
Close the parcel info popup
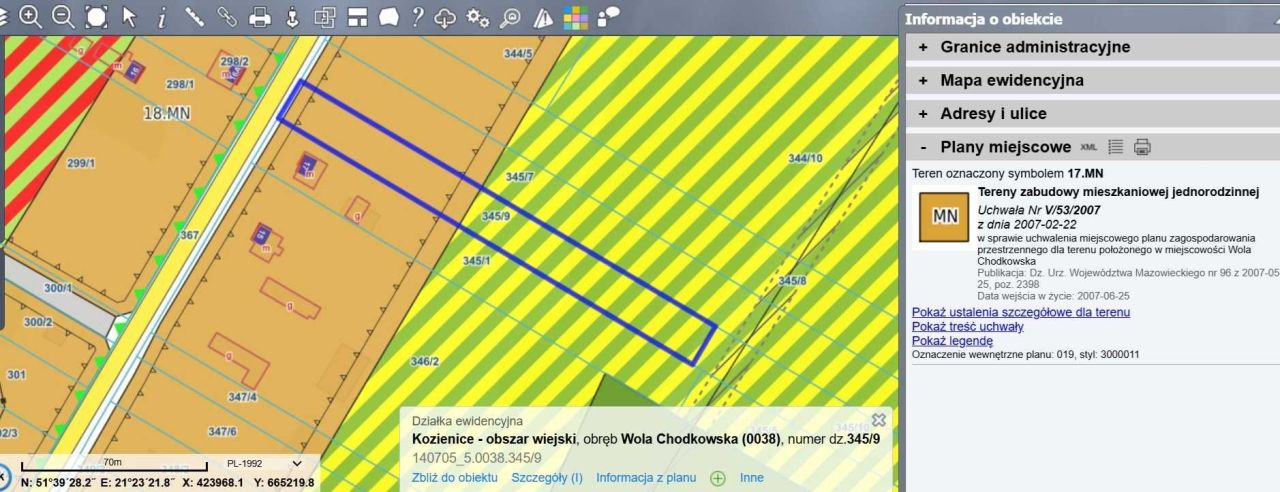[x=879, y=420]
